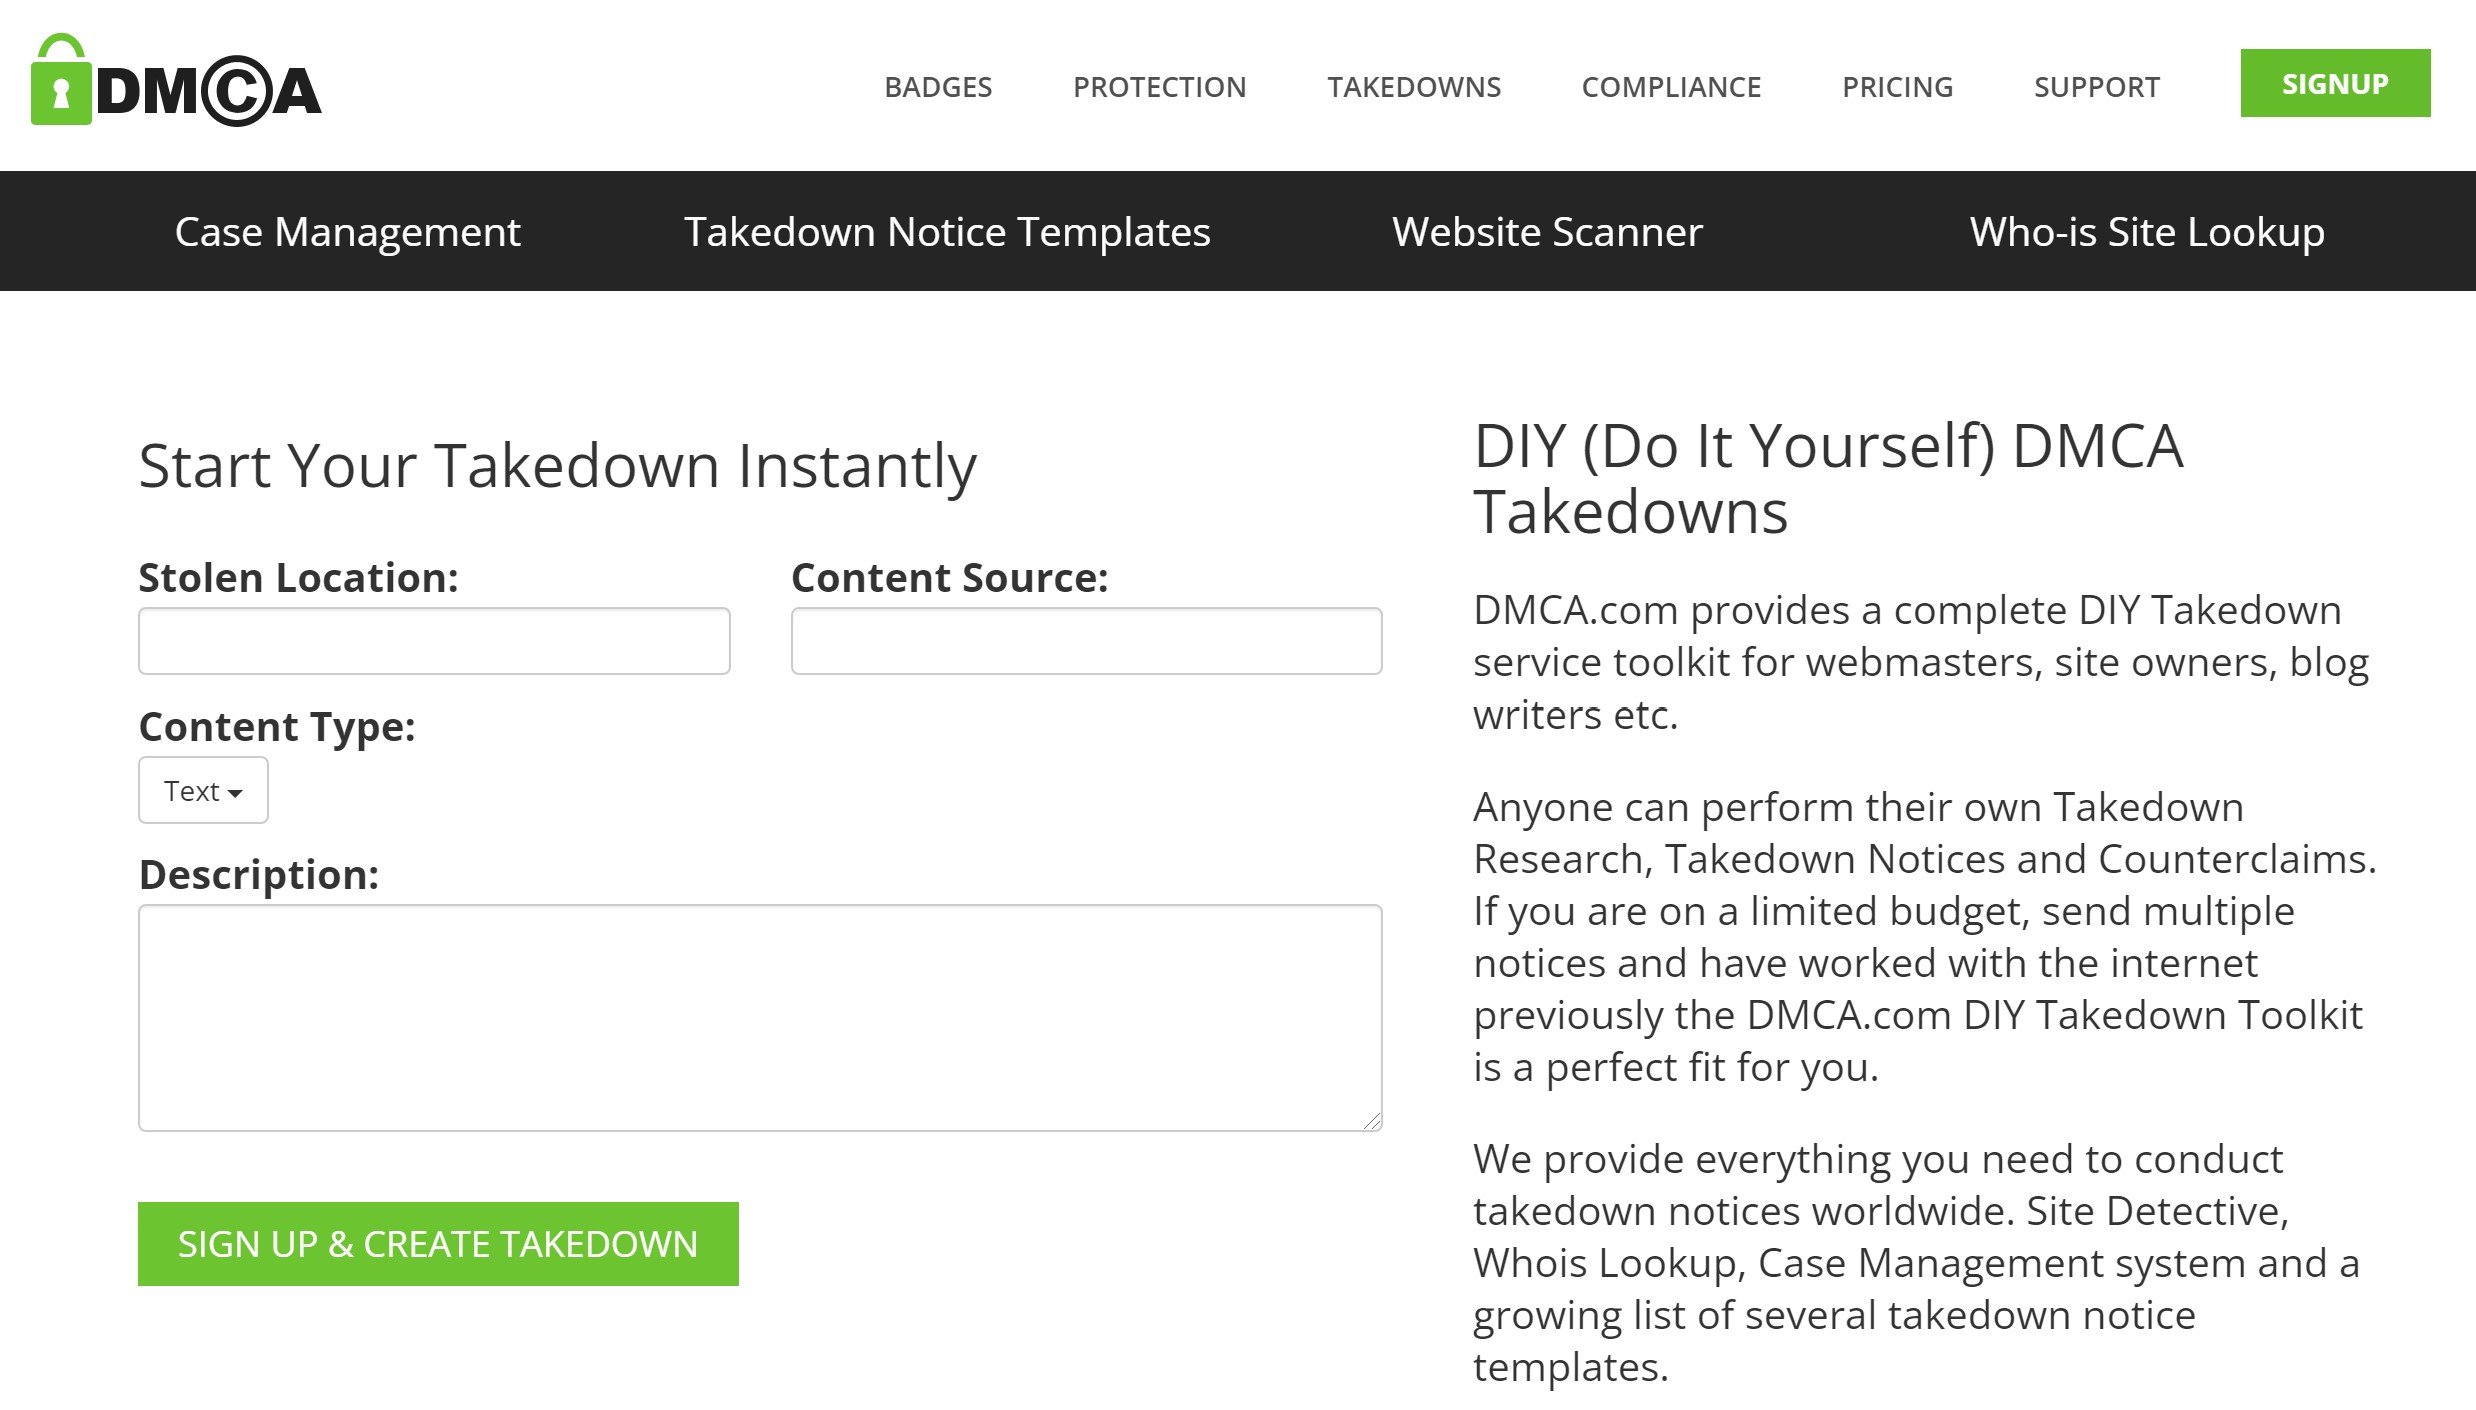Click the Start Your Takedown Instantly heading
The height and width of the screenshot is (1410, 2476).
[x=557, y=466]
